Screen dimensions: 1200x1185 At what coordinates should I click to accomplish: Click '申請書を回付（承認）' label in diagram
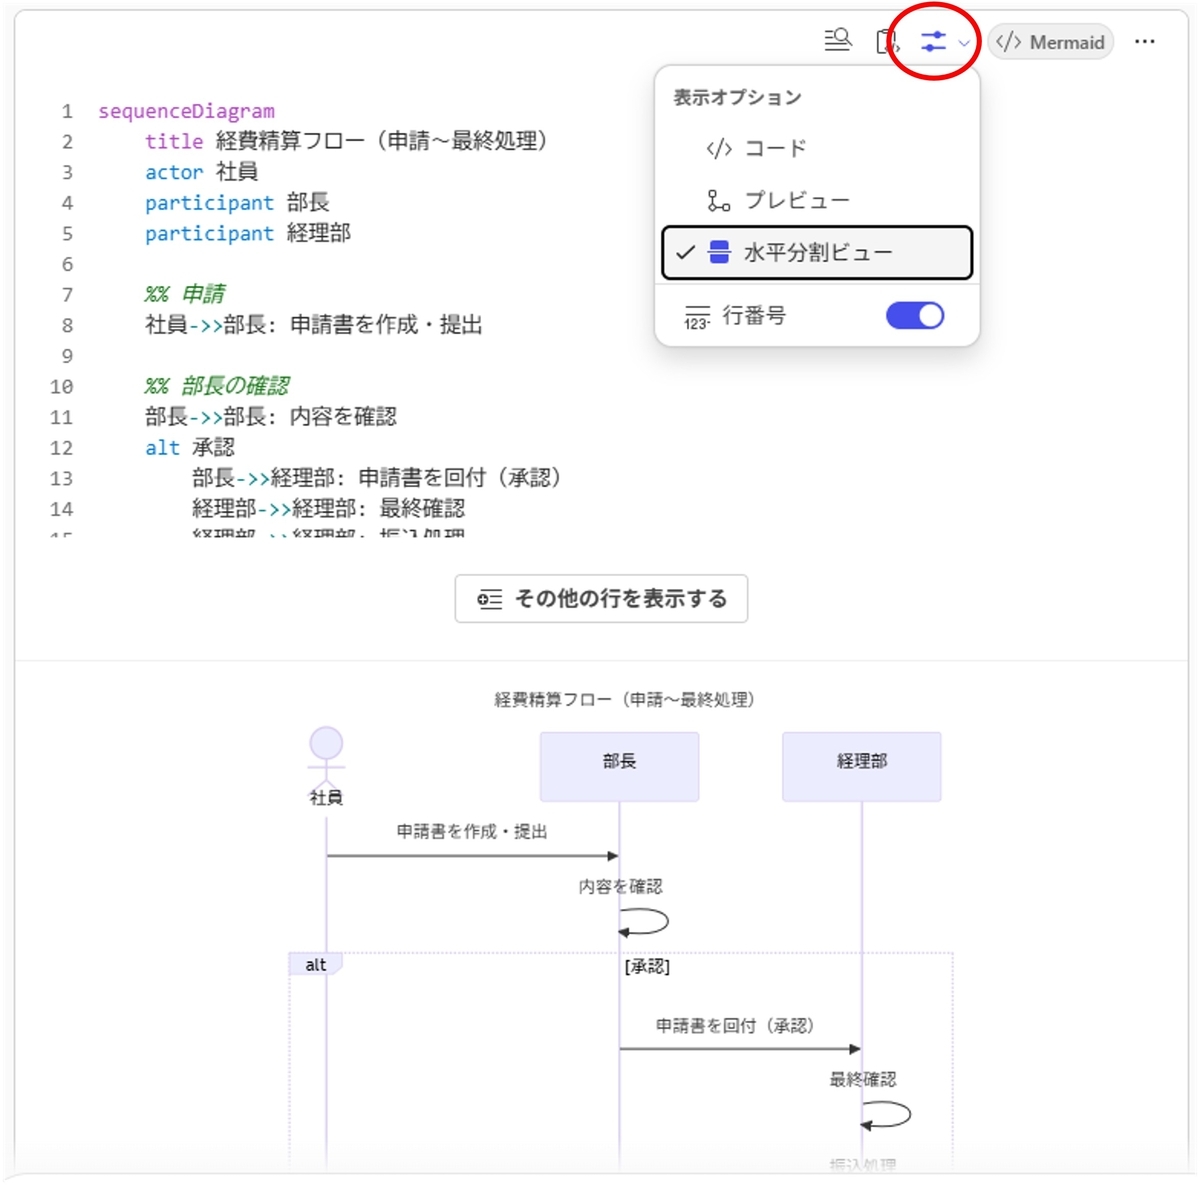[735, 1026]
